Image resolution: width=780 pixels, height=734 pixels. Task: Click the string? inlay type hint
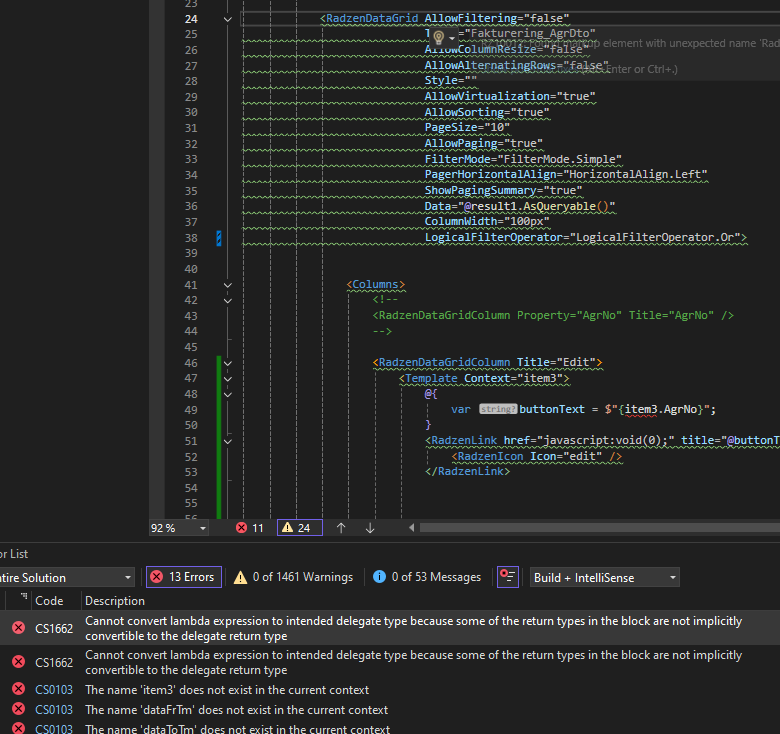coord(497,409)
